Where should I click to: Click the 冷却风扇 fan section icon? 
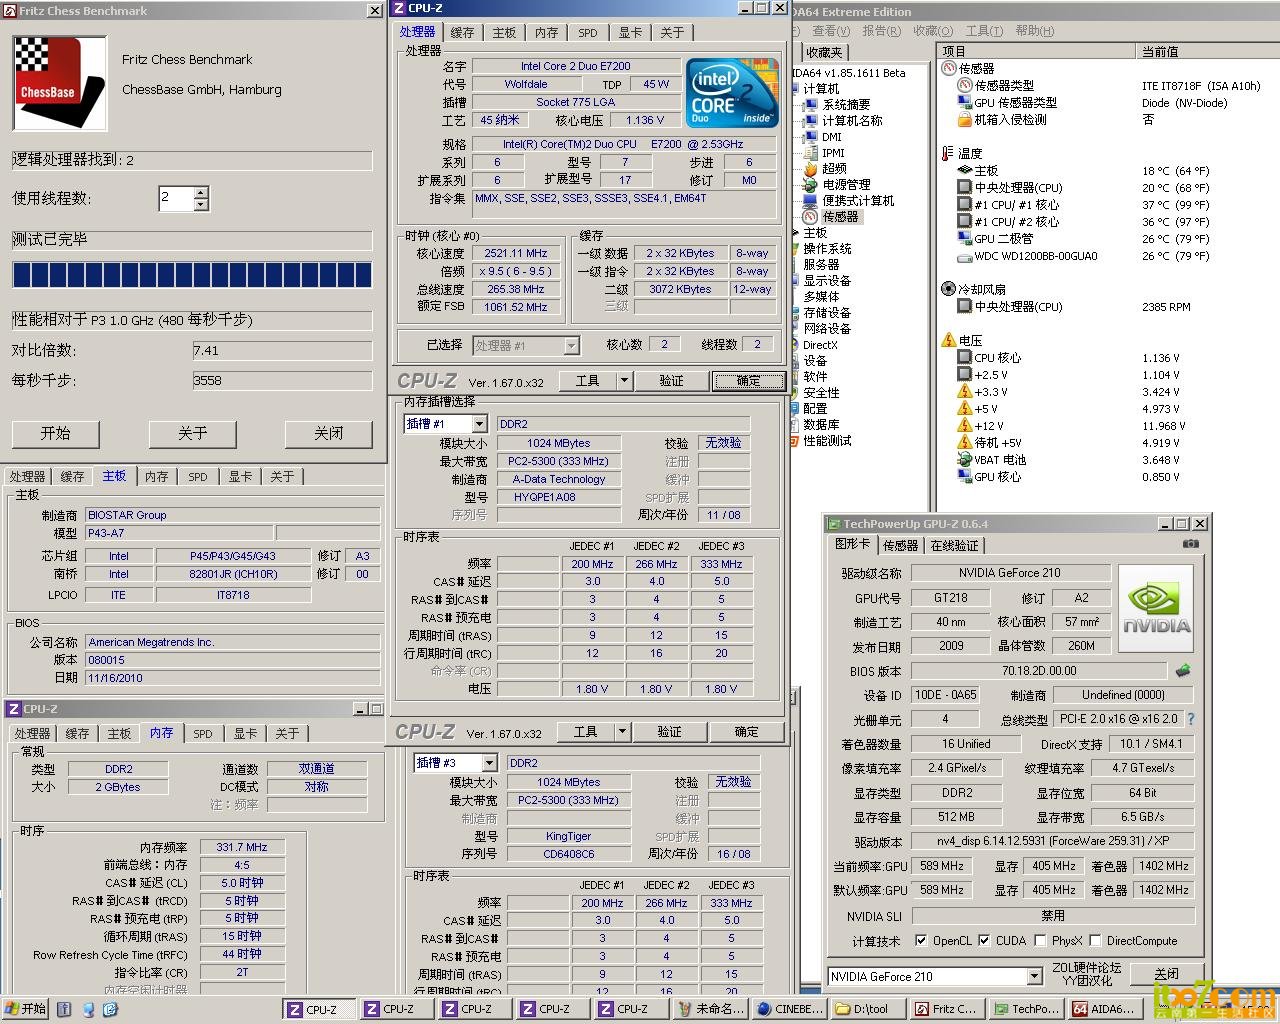948,289
